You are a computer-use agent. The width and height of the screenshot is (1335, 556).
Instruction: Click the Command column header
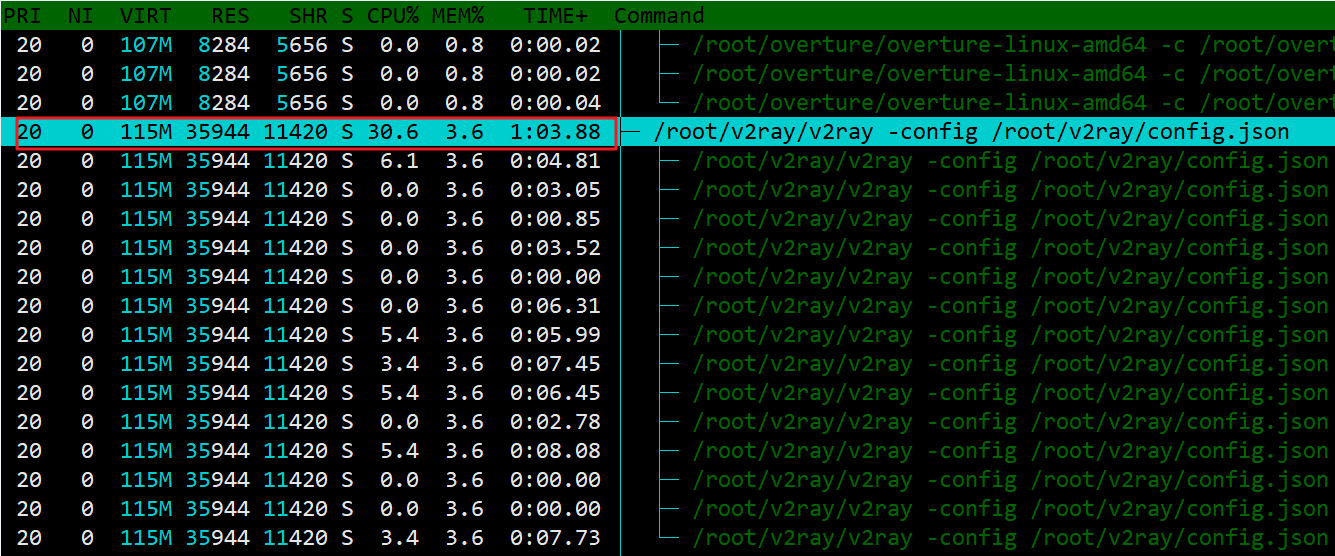click(x=659, y=16)
